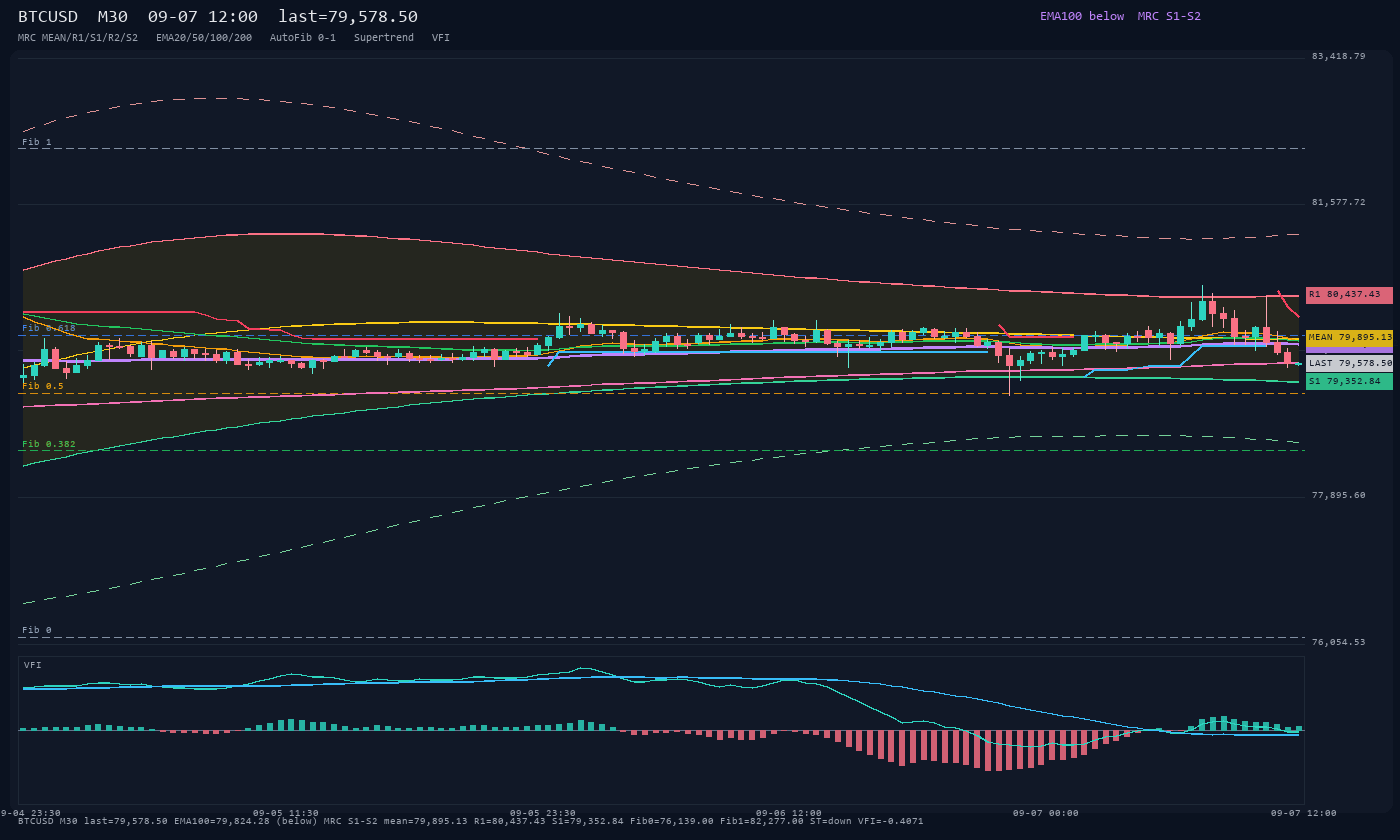This screenshot has width=1400, height=840.
Task: Click the 'Fib 0.5' level label
Action: [43, 386]
